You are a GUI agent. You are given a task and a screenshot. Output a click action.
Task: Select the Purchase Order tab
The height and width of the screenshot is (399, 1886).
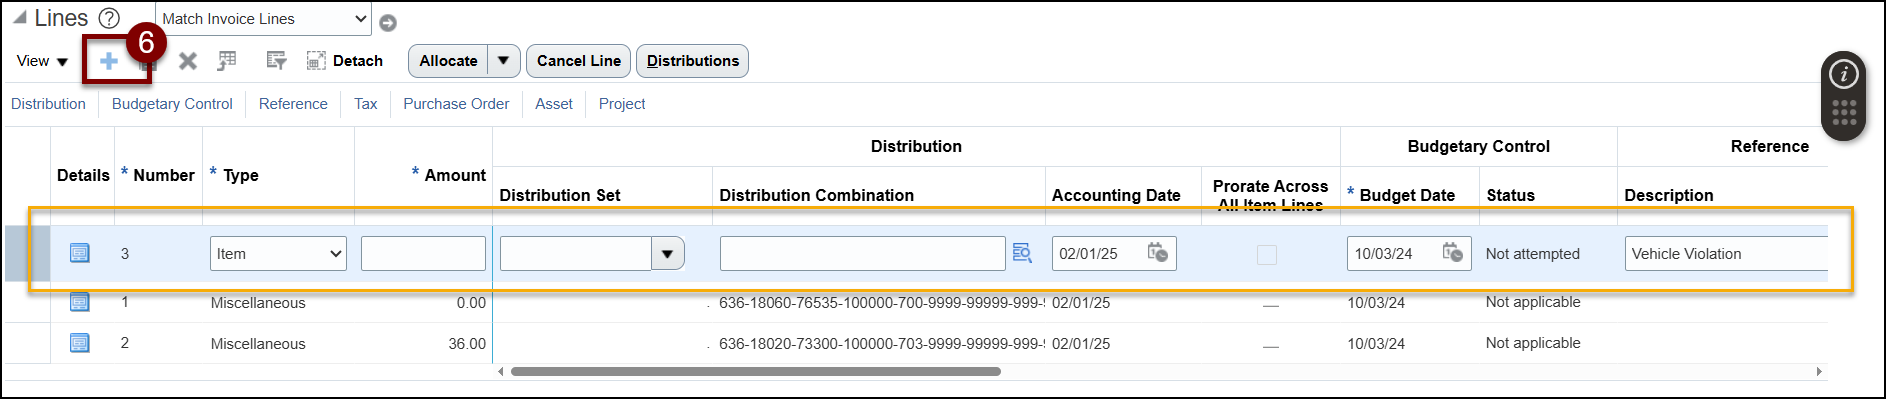pyautogui.click(x=456, y=104)
